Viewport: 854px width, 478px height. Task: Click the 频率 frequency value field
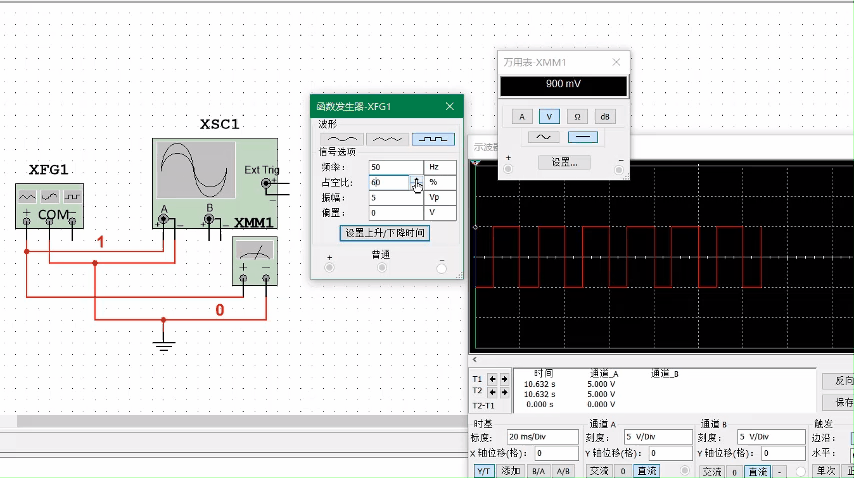396,167
